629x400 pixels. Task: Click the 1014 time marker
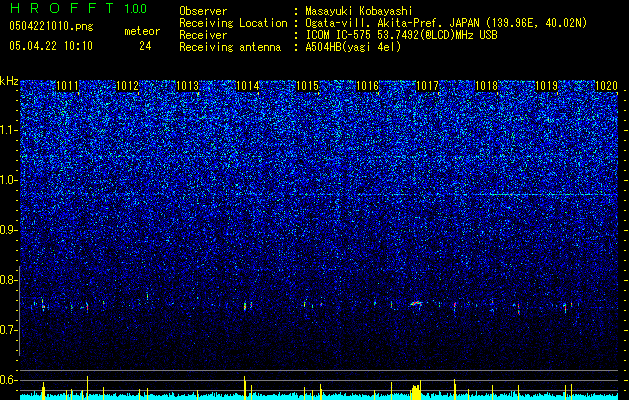click(x=248, y=86)
